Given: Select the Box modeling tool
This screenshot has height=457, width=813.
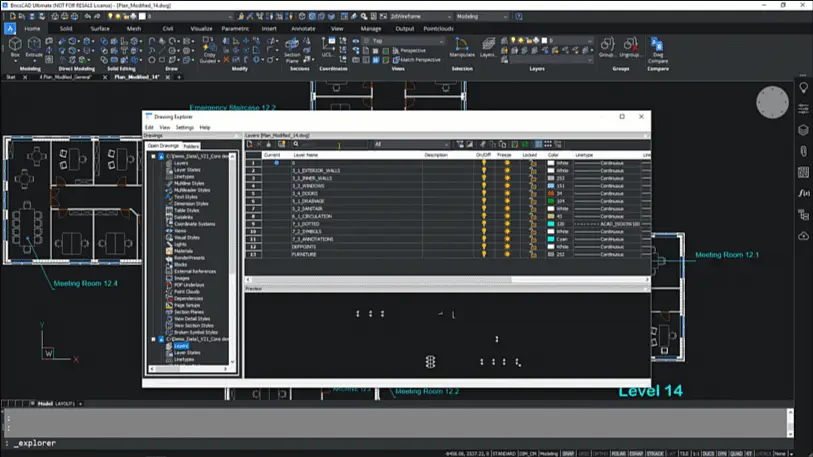Looking at the screenshot, I should click(15, 47).
